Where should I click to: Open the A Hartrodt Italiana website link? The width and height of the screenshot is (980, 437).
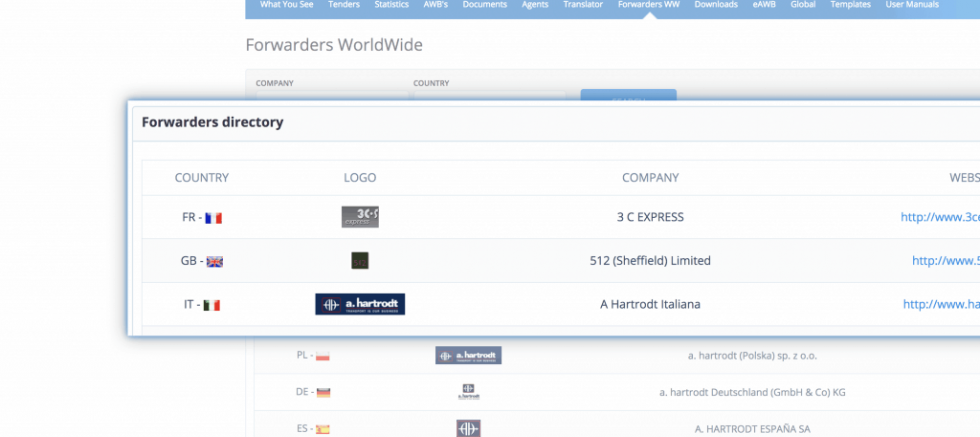tap(940, 305)
